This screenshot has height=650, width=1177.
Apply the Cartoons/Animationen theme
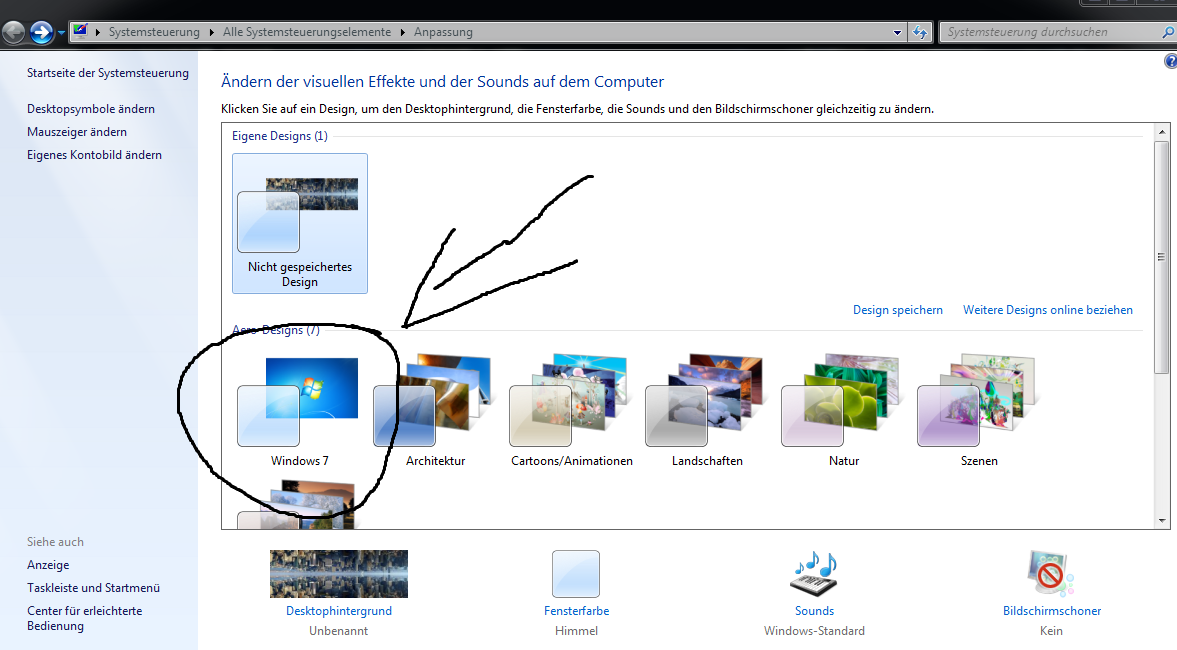click(571, 411)
